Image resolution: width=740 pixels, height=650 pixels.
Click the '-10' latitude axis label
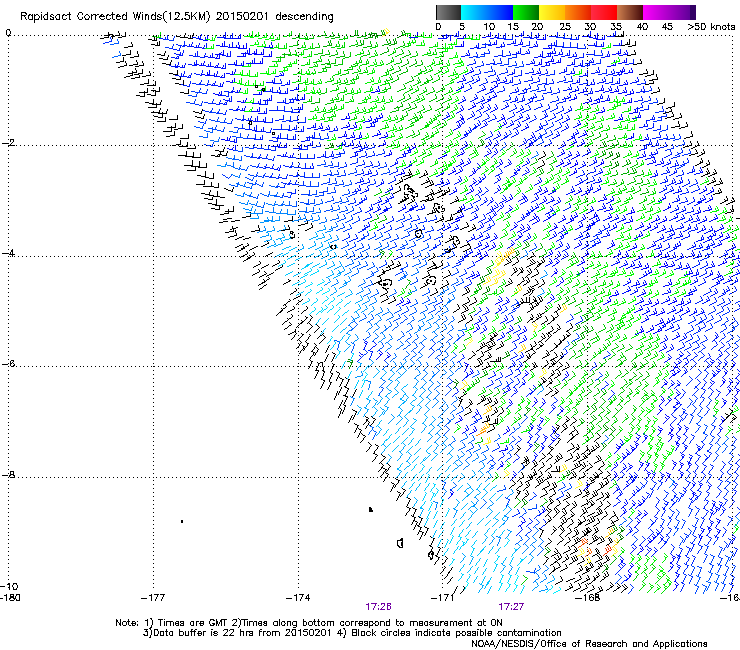click(10, 586)
